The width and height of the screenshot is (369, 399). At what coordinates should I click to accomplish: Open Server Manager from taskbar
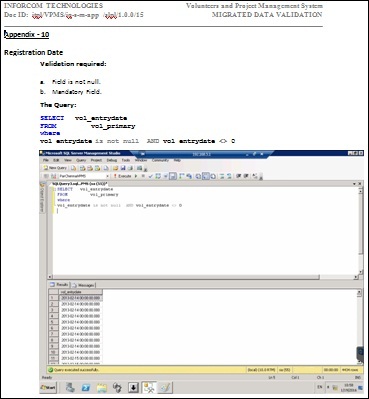[70, 387]
